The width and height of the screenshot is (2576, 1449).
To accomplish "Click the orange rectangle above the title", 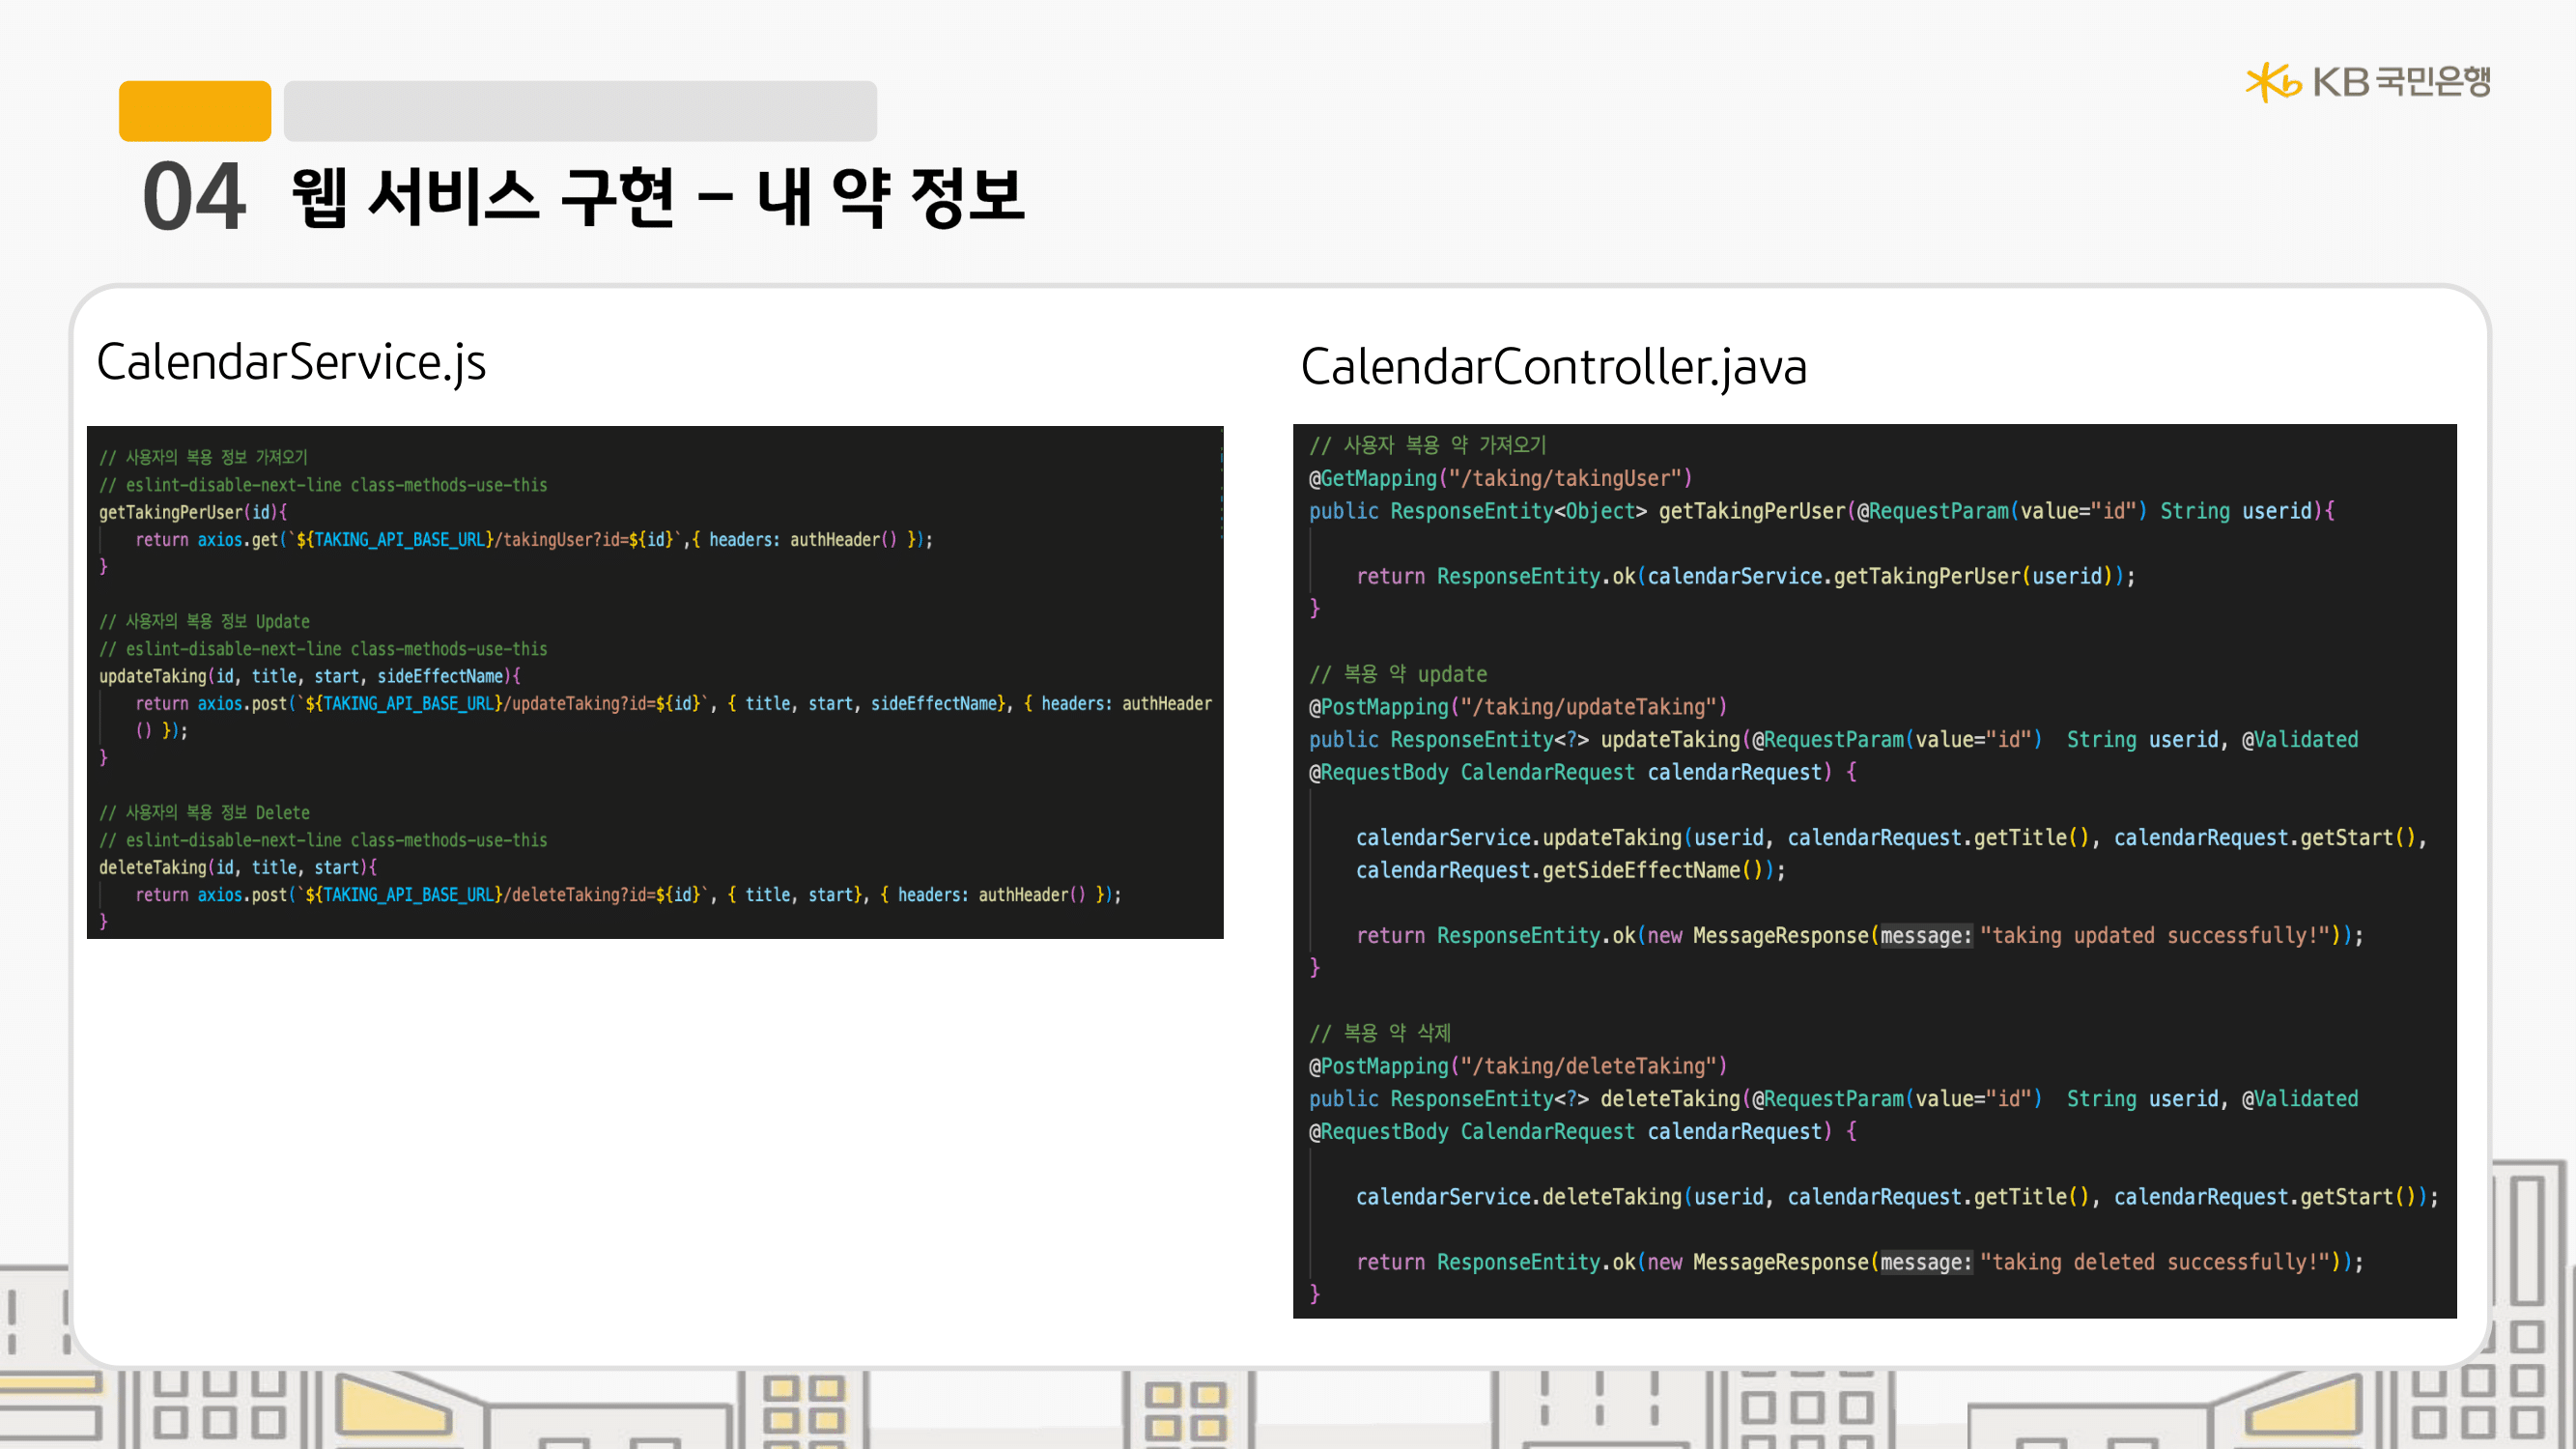I will 194,111.
